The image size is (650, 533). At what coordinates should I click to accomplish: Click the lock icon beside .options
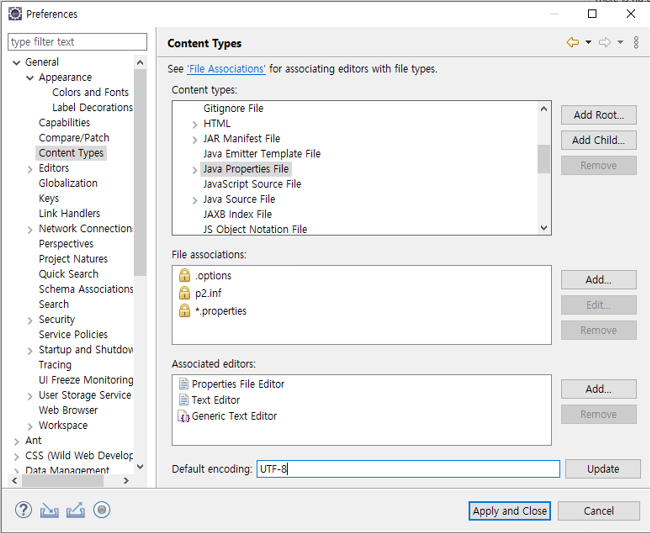tap(184, 275)
